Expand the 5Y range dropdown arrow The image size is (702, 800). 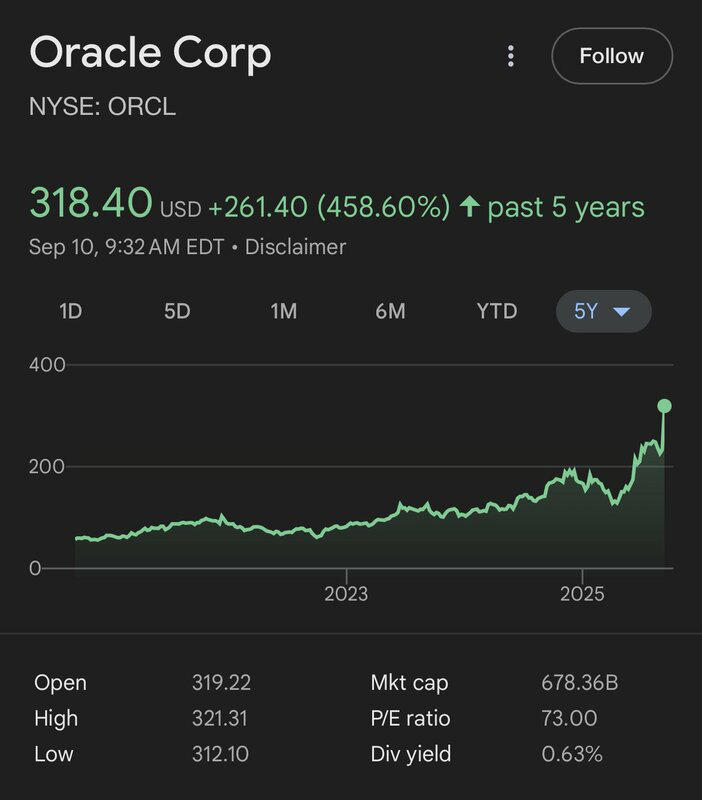621,312
